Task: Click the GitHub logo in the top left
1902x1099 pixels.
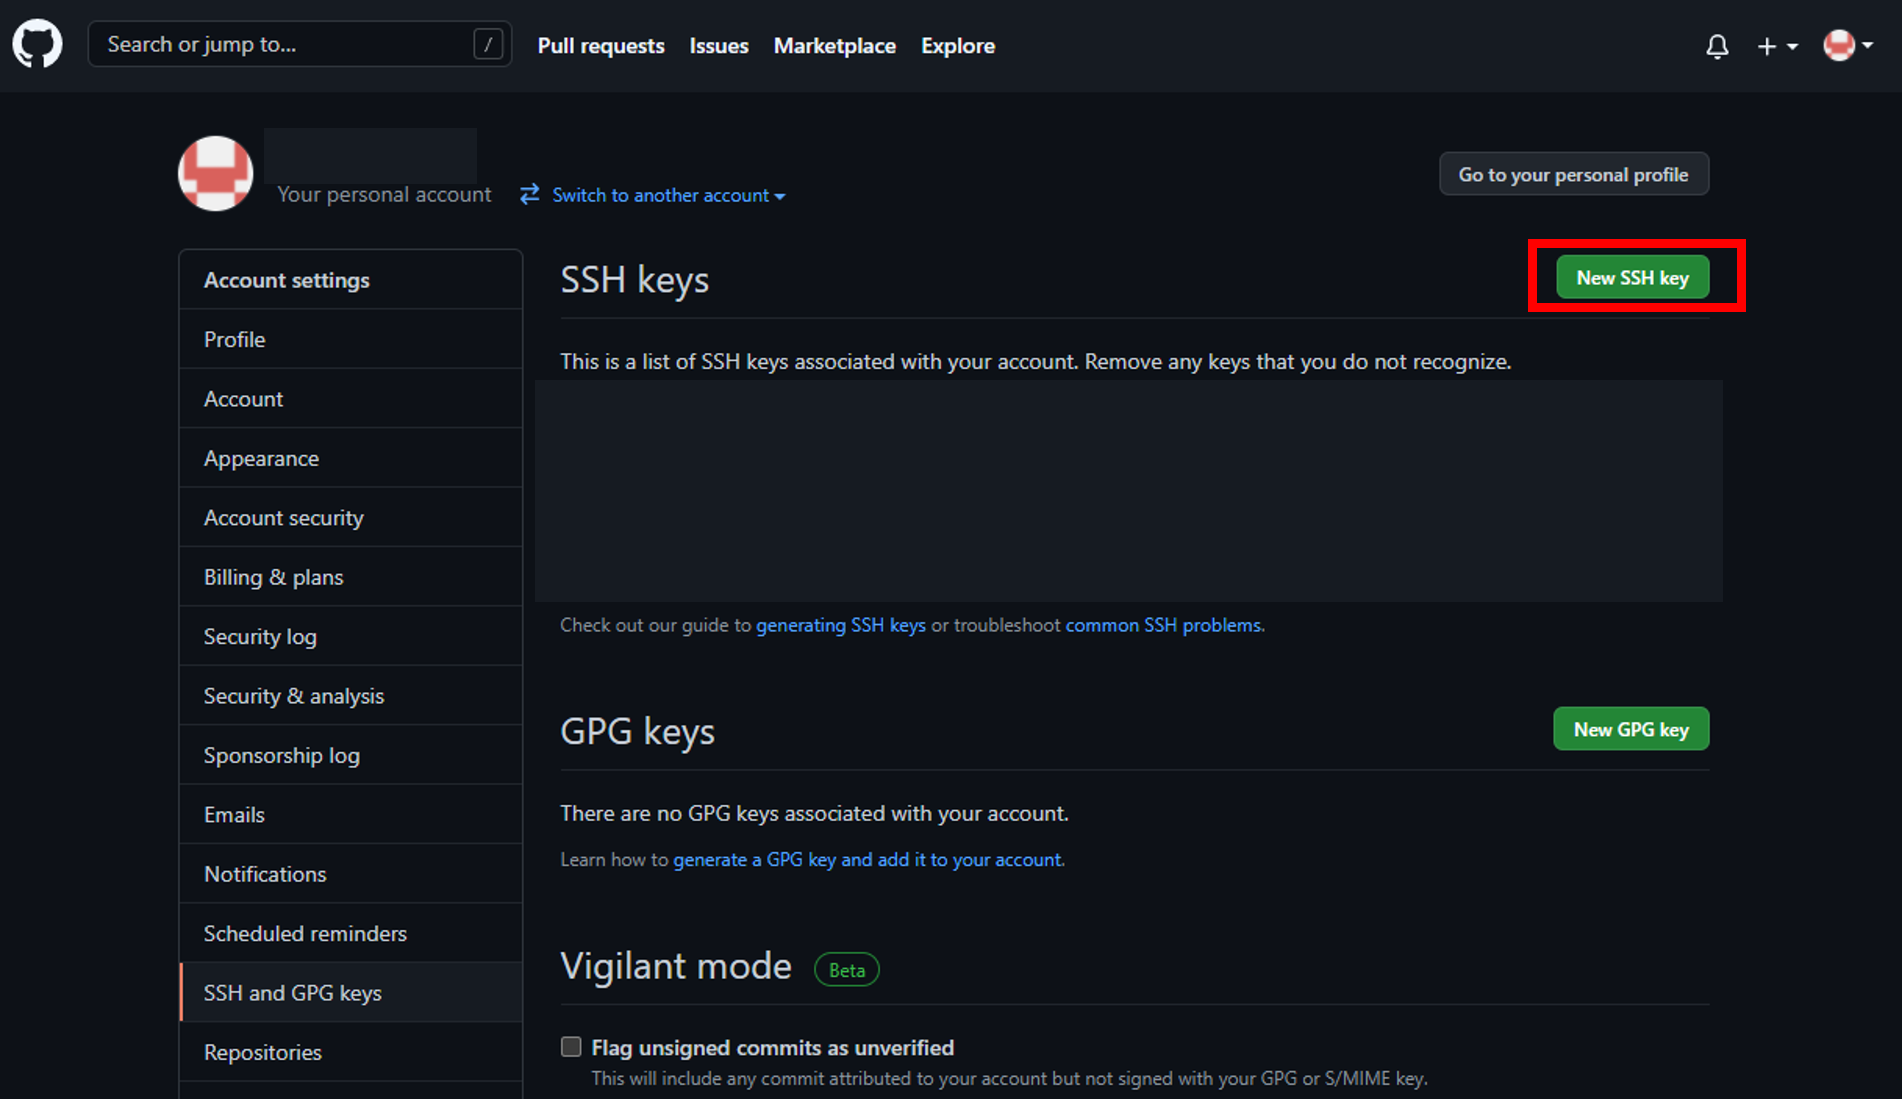Action: [37, 44]
